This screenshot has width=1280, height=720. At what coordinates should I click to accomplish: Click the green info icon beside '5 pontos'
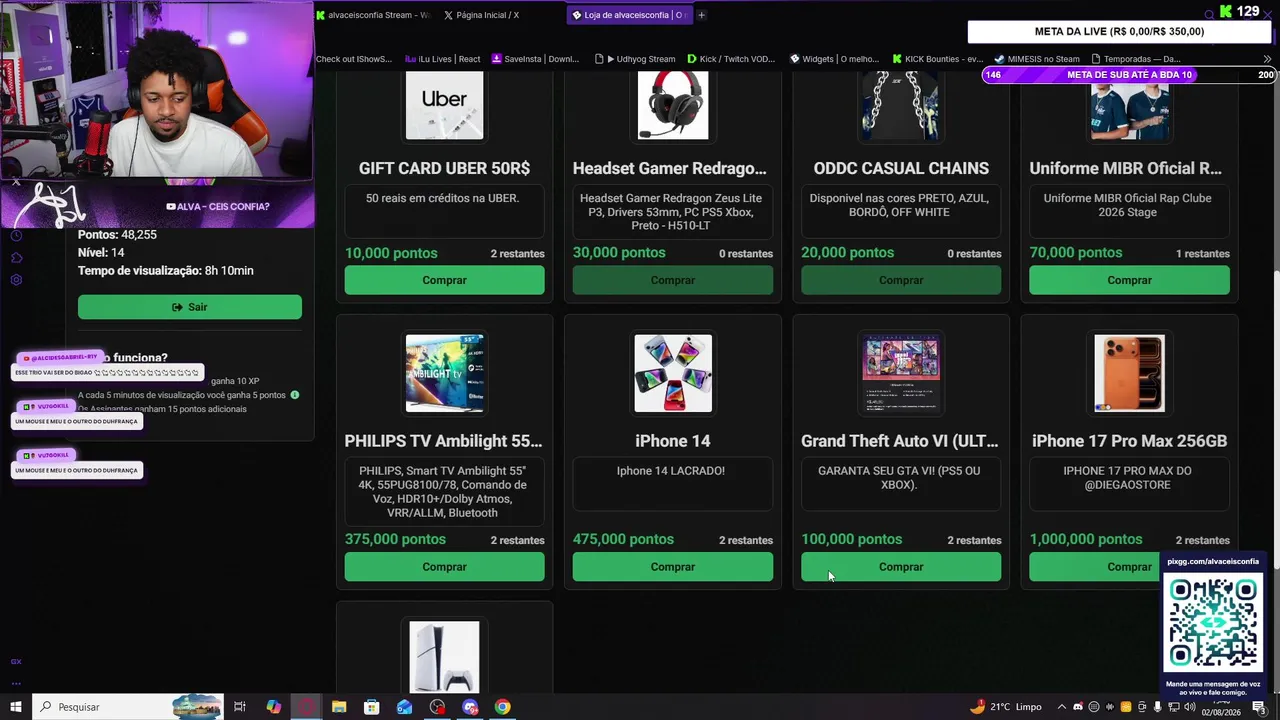(295, 395)
